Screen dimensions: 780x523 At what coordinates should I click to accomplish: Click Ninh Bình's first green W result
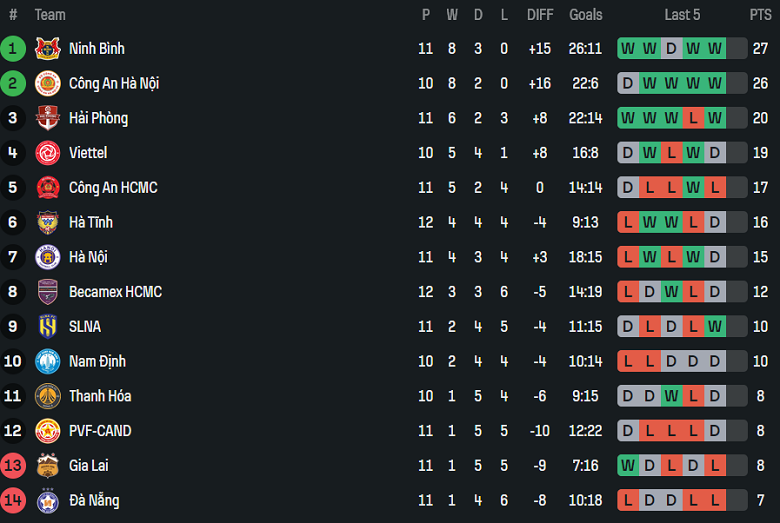pyautogui.click(x=628, y=48)
